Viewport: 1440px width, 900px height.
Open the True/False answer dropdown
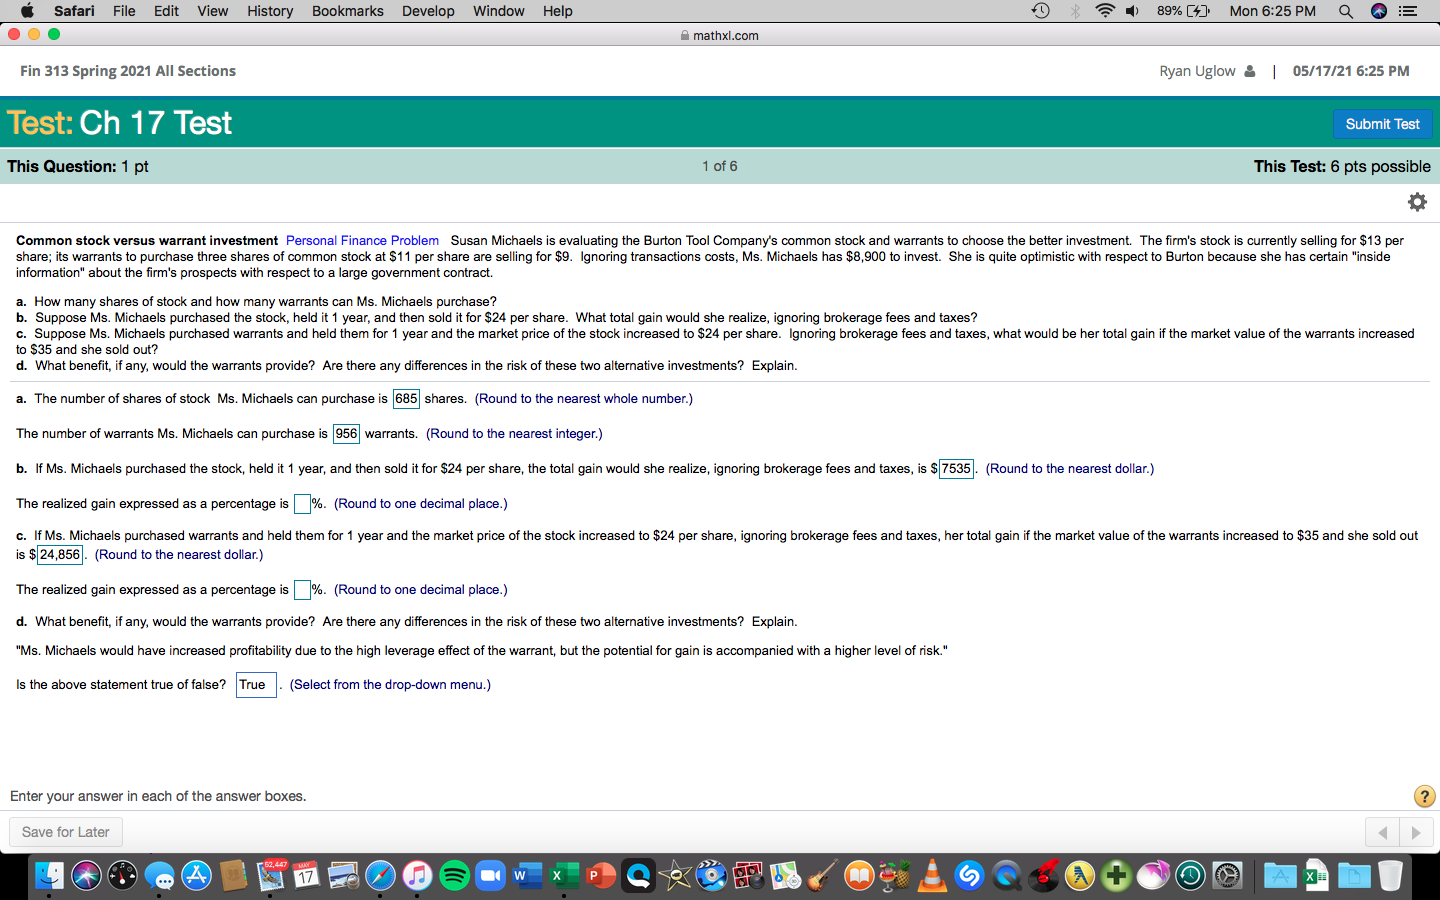pyautogui.click(x=256, y=685)
